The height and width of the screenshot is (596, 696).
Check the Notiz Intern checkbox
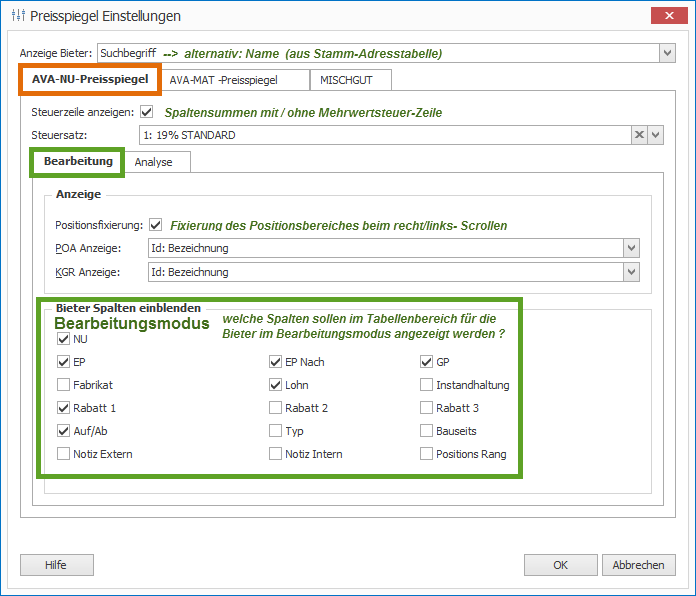pos(276,454)
